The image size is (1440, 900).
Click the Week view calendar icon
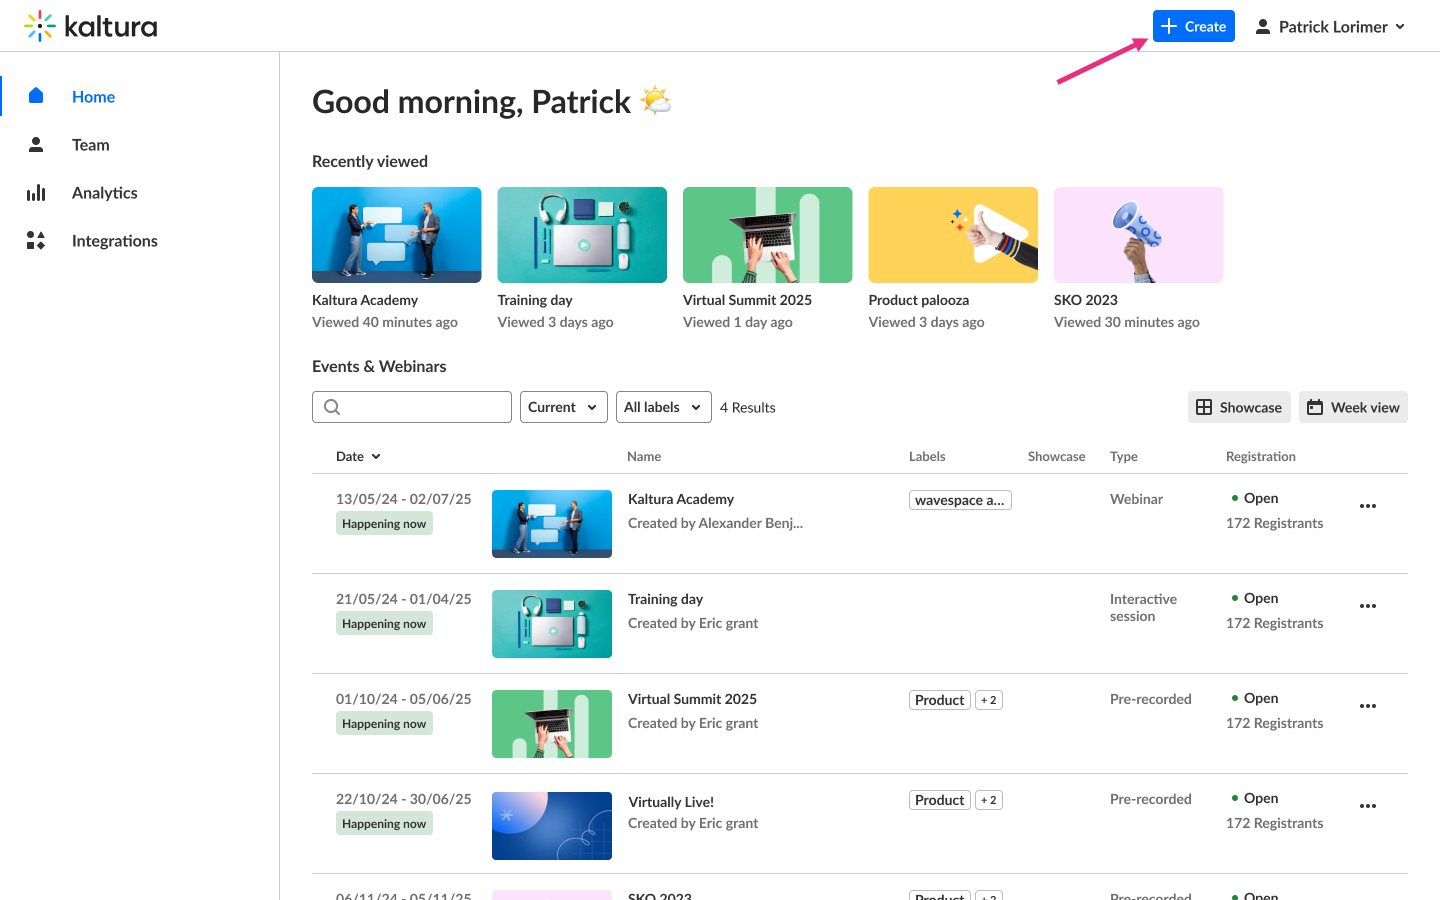(1315, 407)
